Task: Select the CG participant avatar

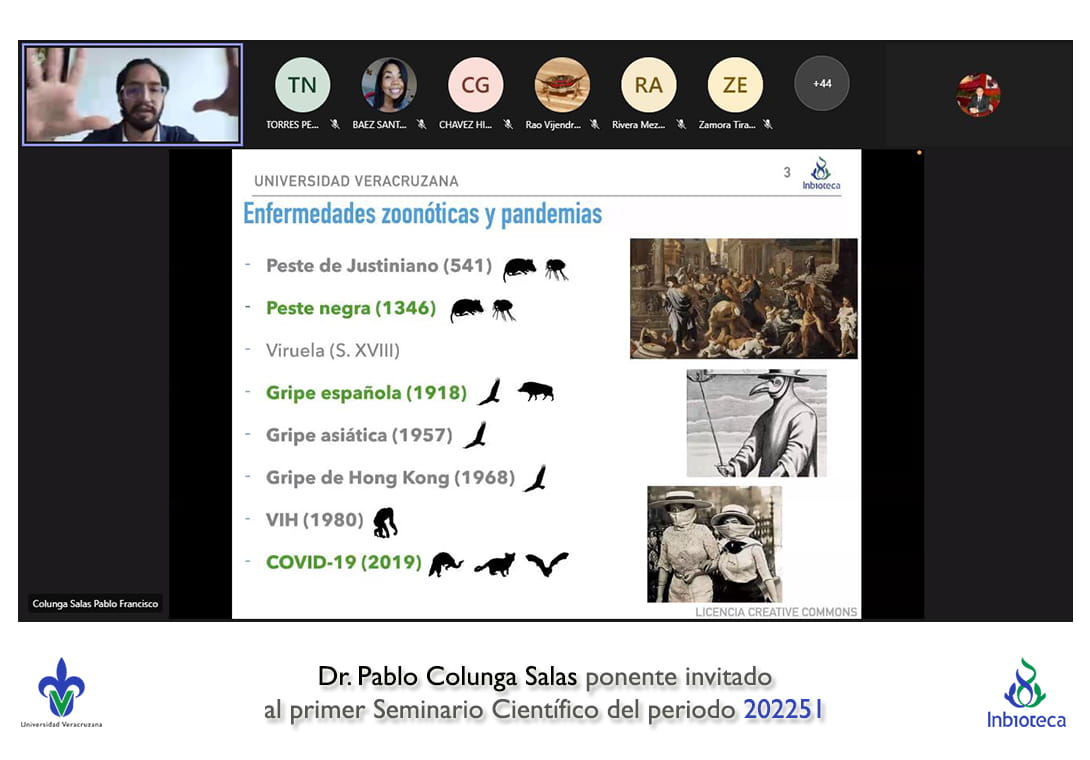Action: point(475,85)
